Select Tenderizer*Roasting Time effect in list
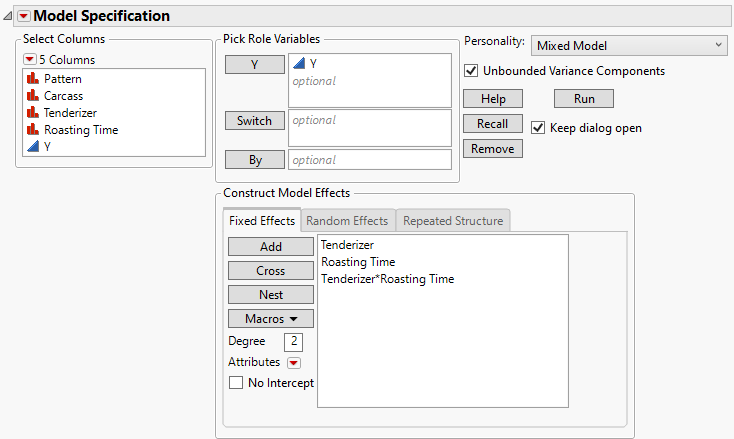 click(387, 279)
